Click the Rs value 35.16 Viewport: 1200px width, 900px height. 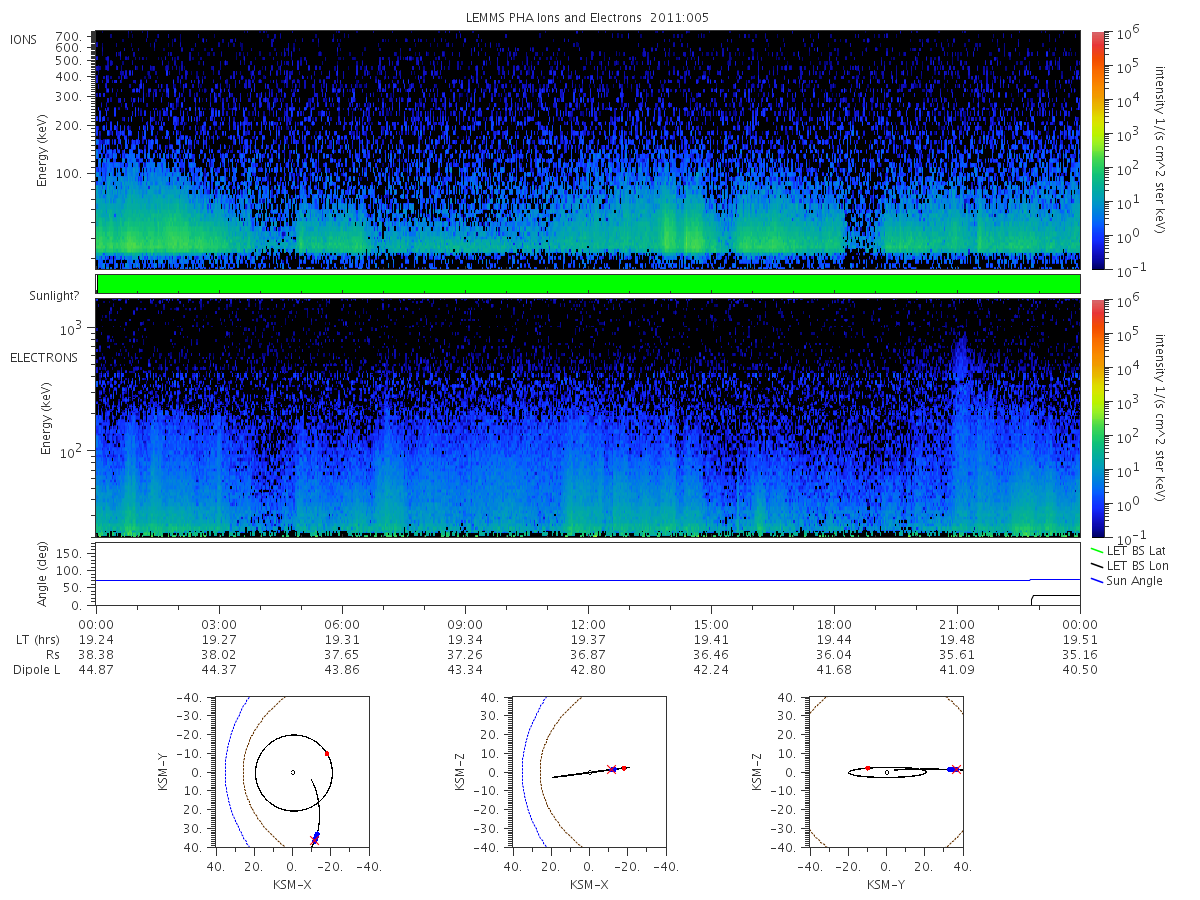(1080, 655)
